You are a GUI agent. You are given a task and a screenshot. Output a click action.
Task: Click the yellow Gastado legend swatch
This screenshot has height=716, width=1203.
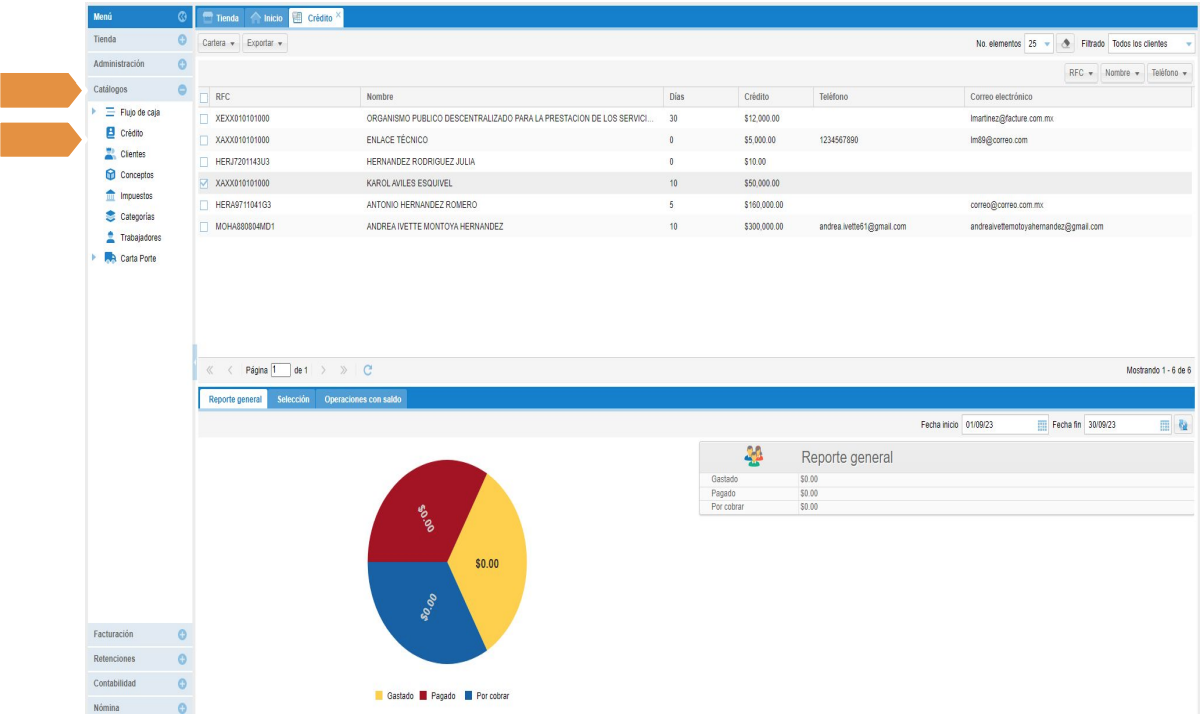[378, 696]
